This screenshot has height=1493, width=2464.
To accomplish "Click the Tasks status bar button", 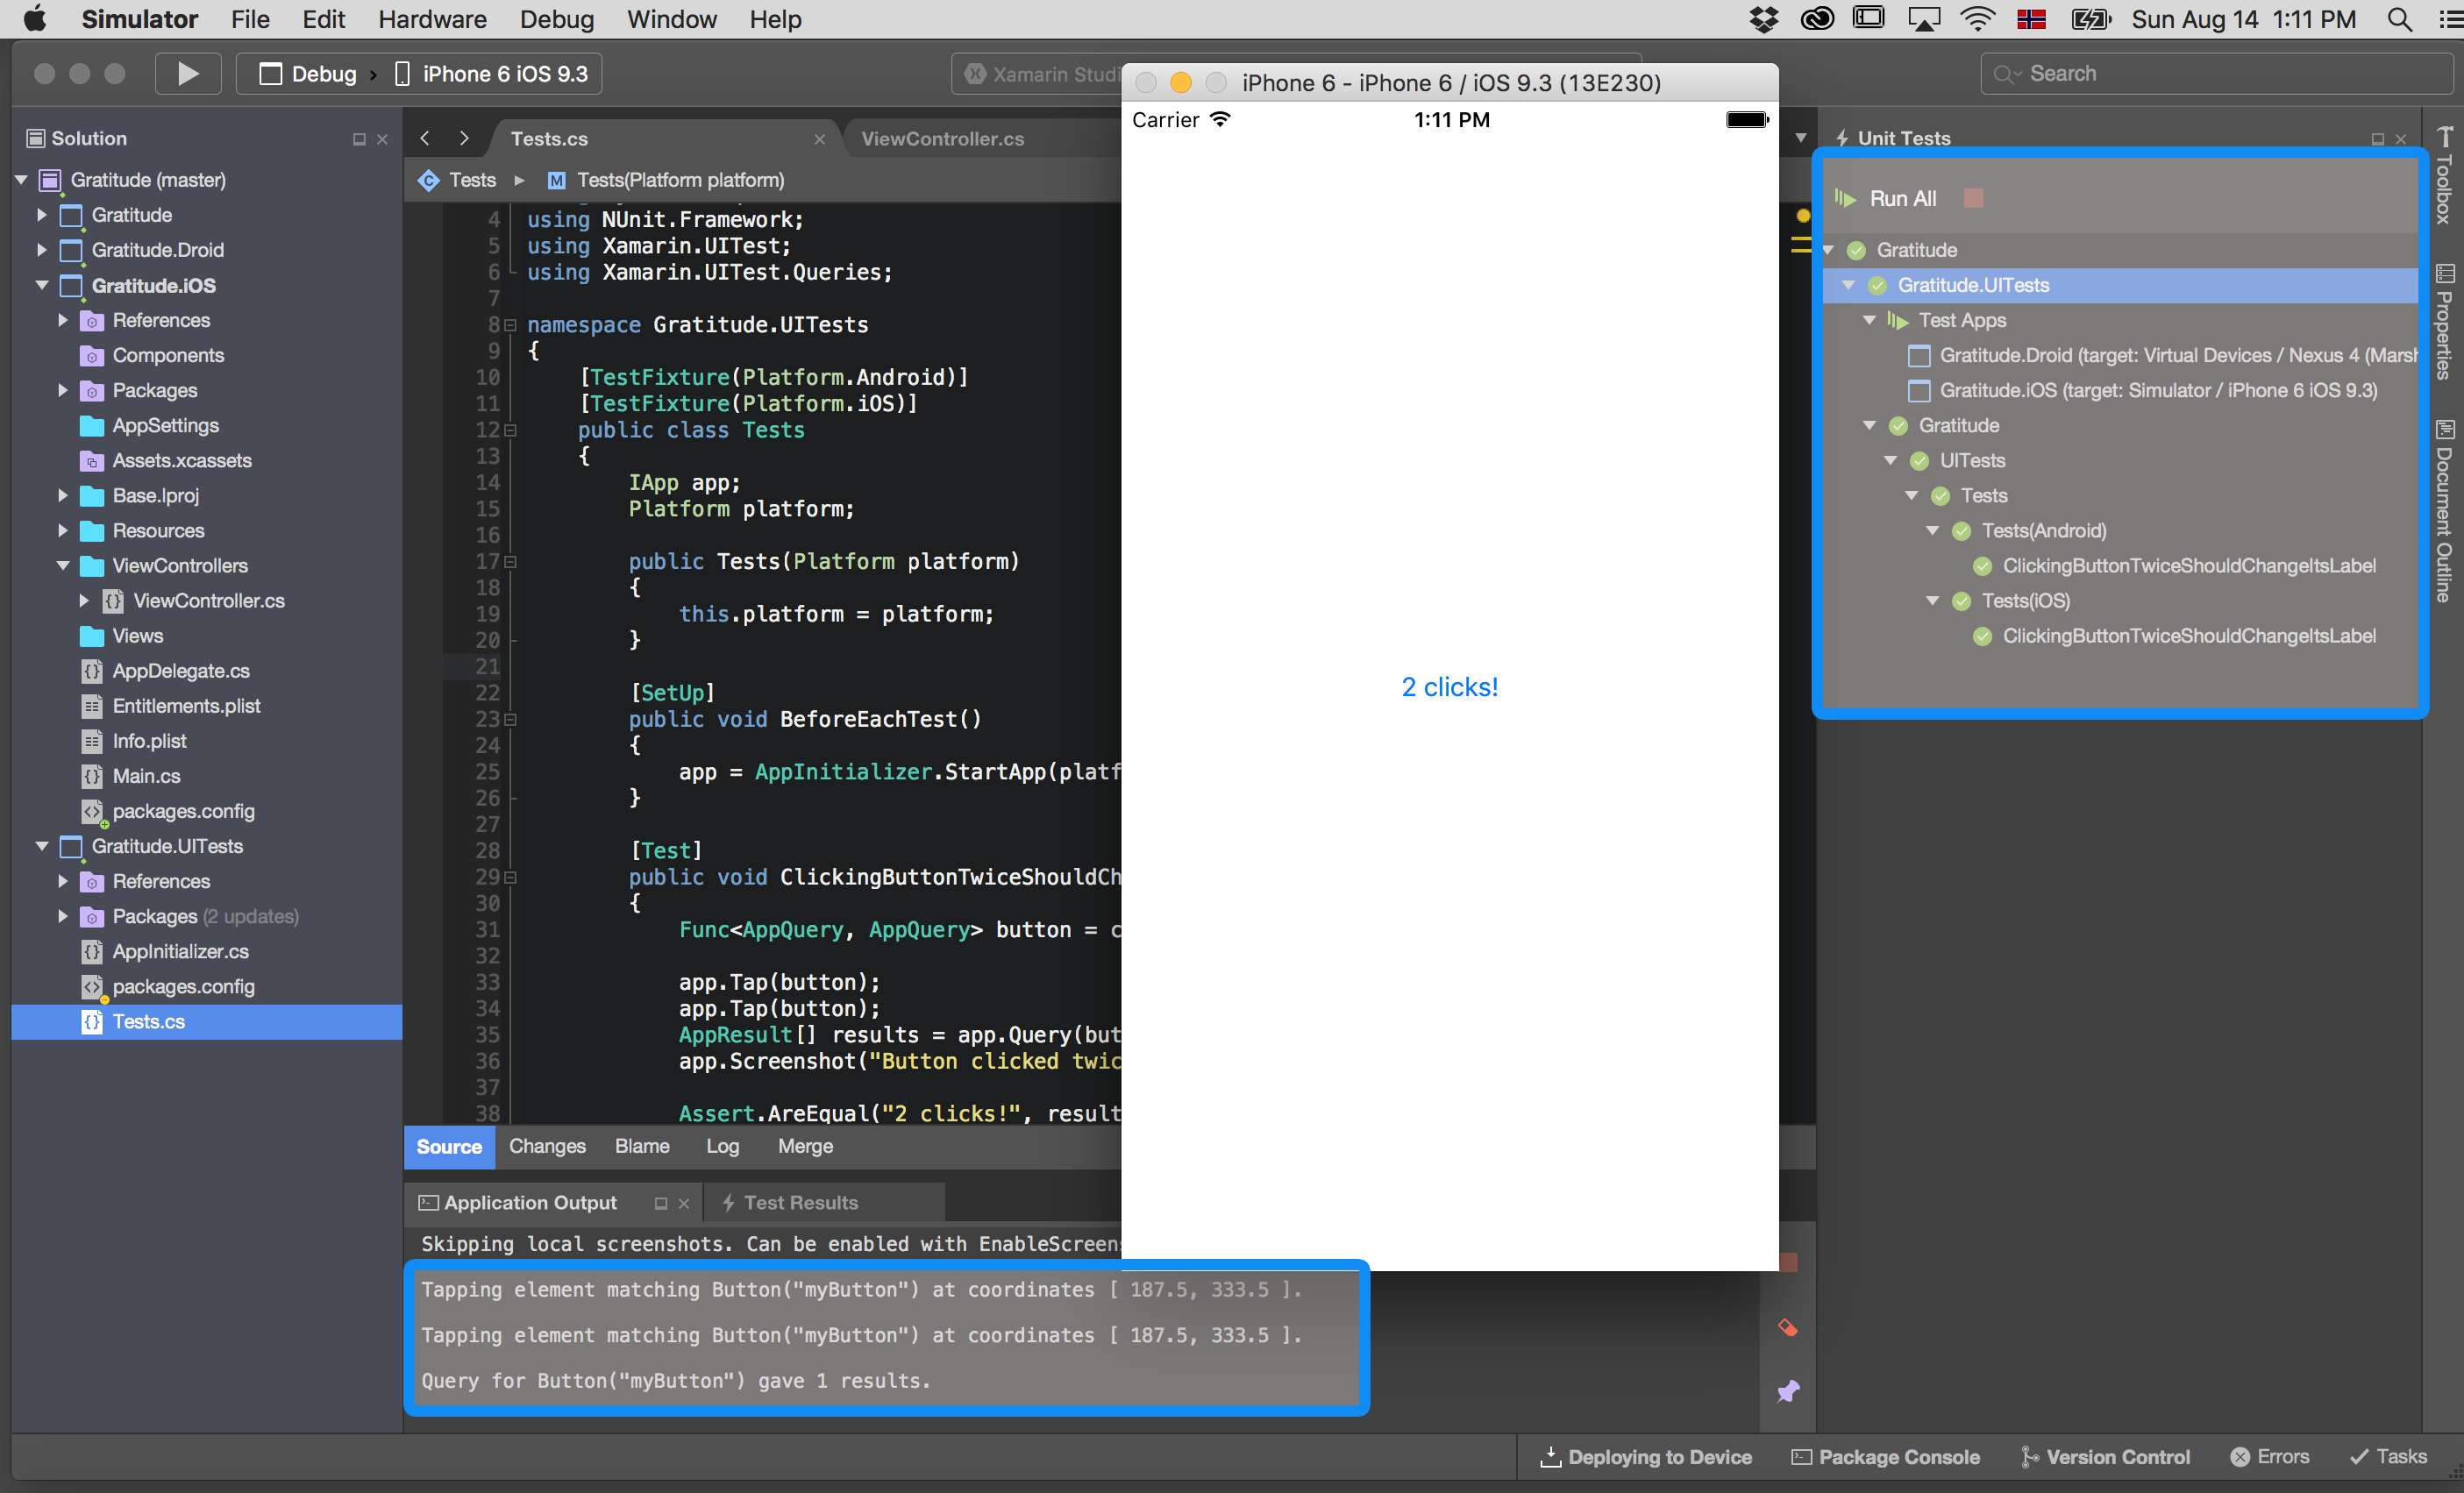I will point(2388,1456).
